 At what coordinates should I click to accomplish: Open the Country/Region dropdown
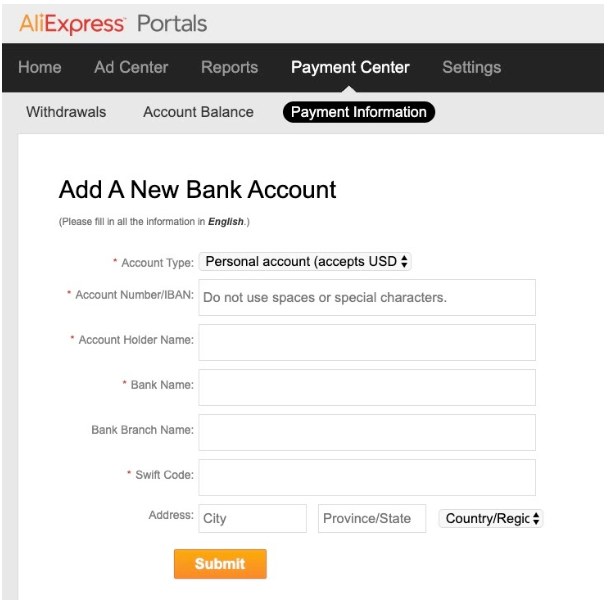click(x=491, y=519)
